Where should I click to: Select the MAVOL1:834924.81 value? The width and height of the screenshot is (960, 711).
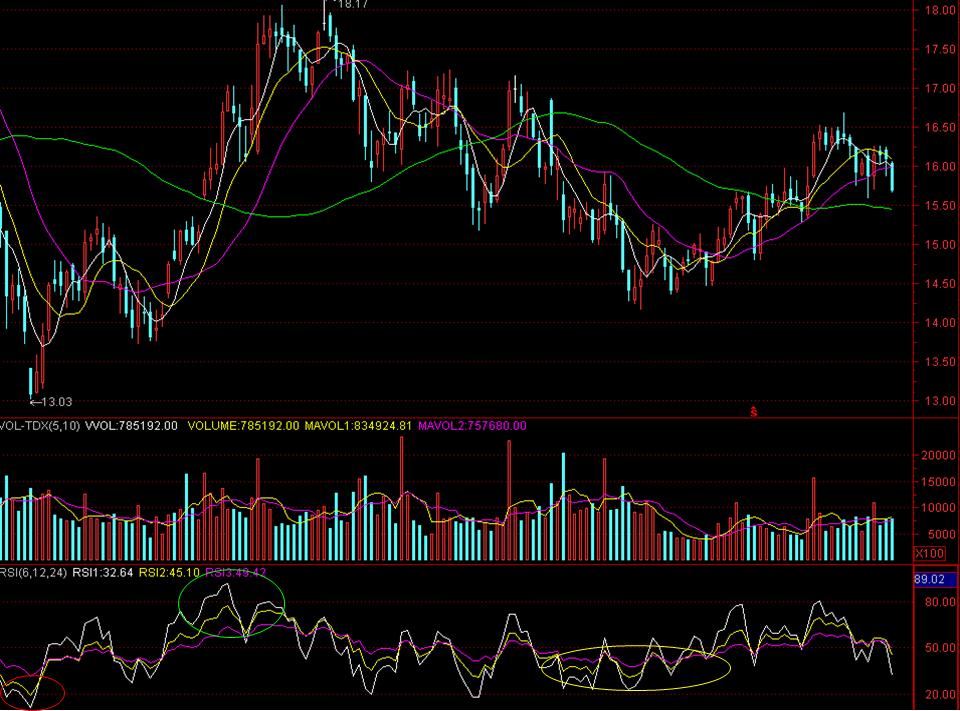[358, 426]
